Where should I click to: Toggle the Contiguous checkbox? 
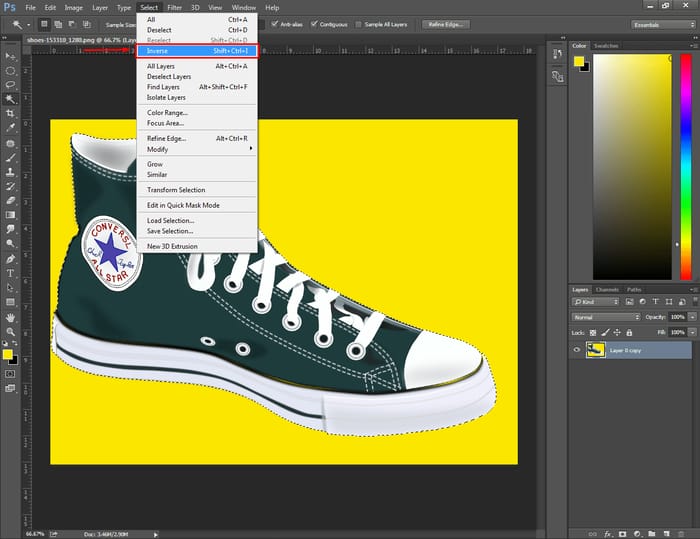pyautogui.click(x=314, y=24)
